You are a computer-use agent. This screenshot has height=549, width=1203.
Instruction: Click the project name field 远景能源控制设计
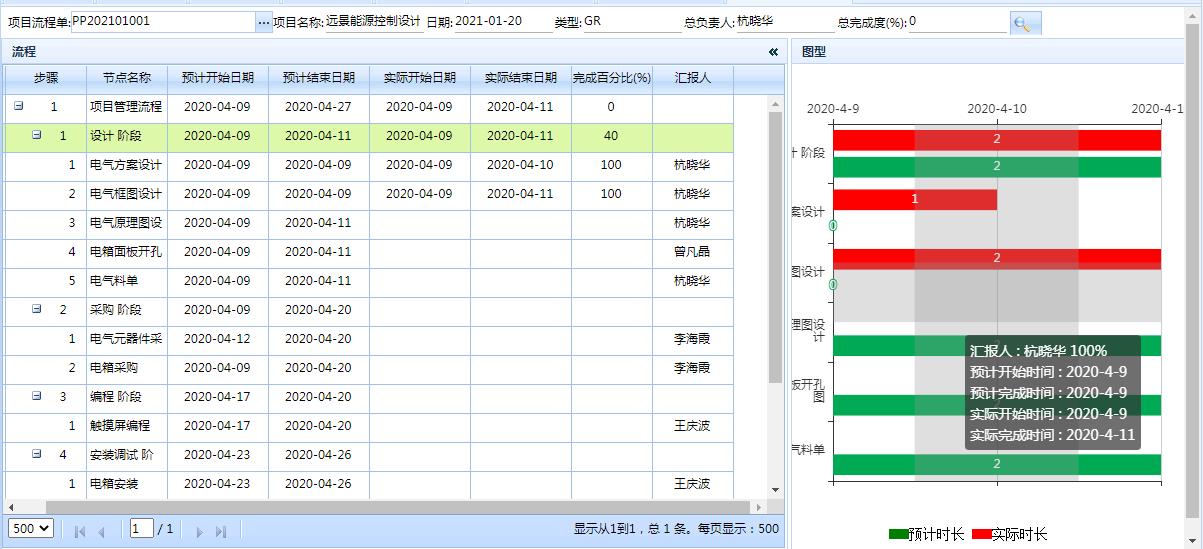[x=374, y=21]
